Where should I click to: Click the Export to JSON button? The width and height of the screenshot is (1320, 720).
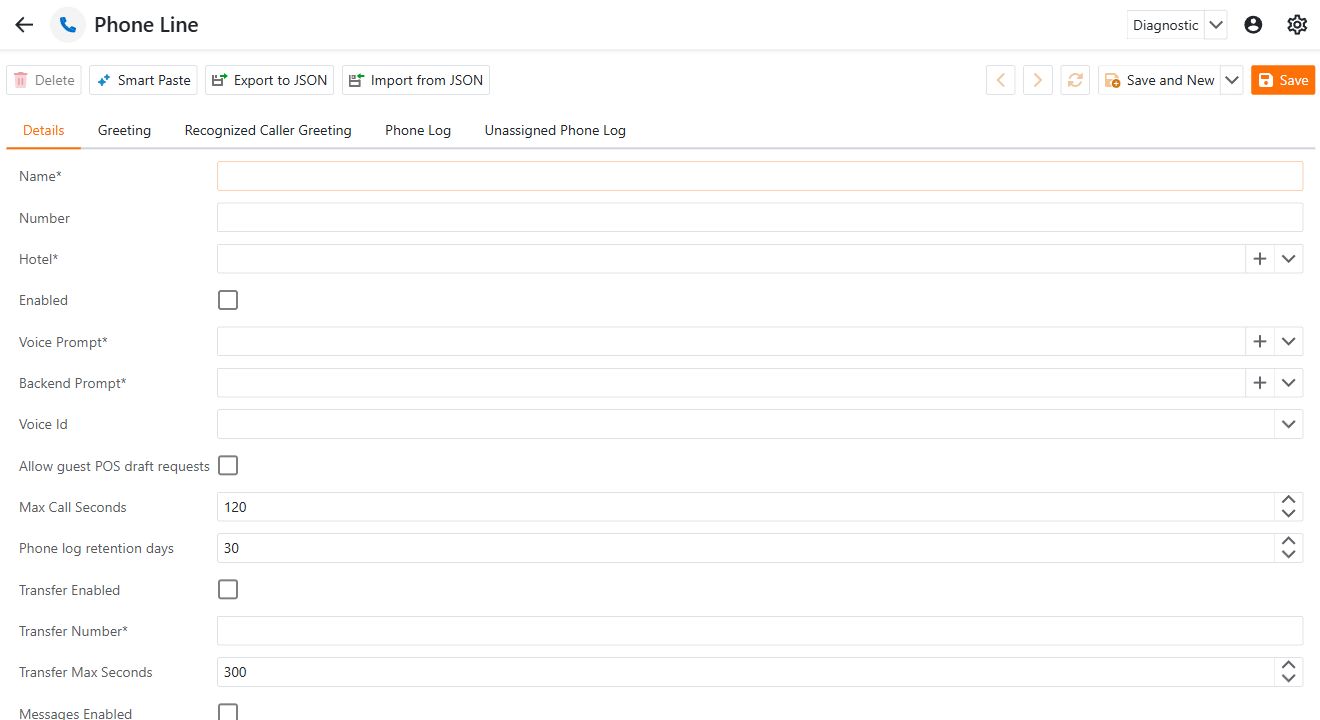270,80
